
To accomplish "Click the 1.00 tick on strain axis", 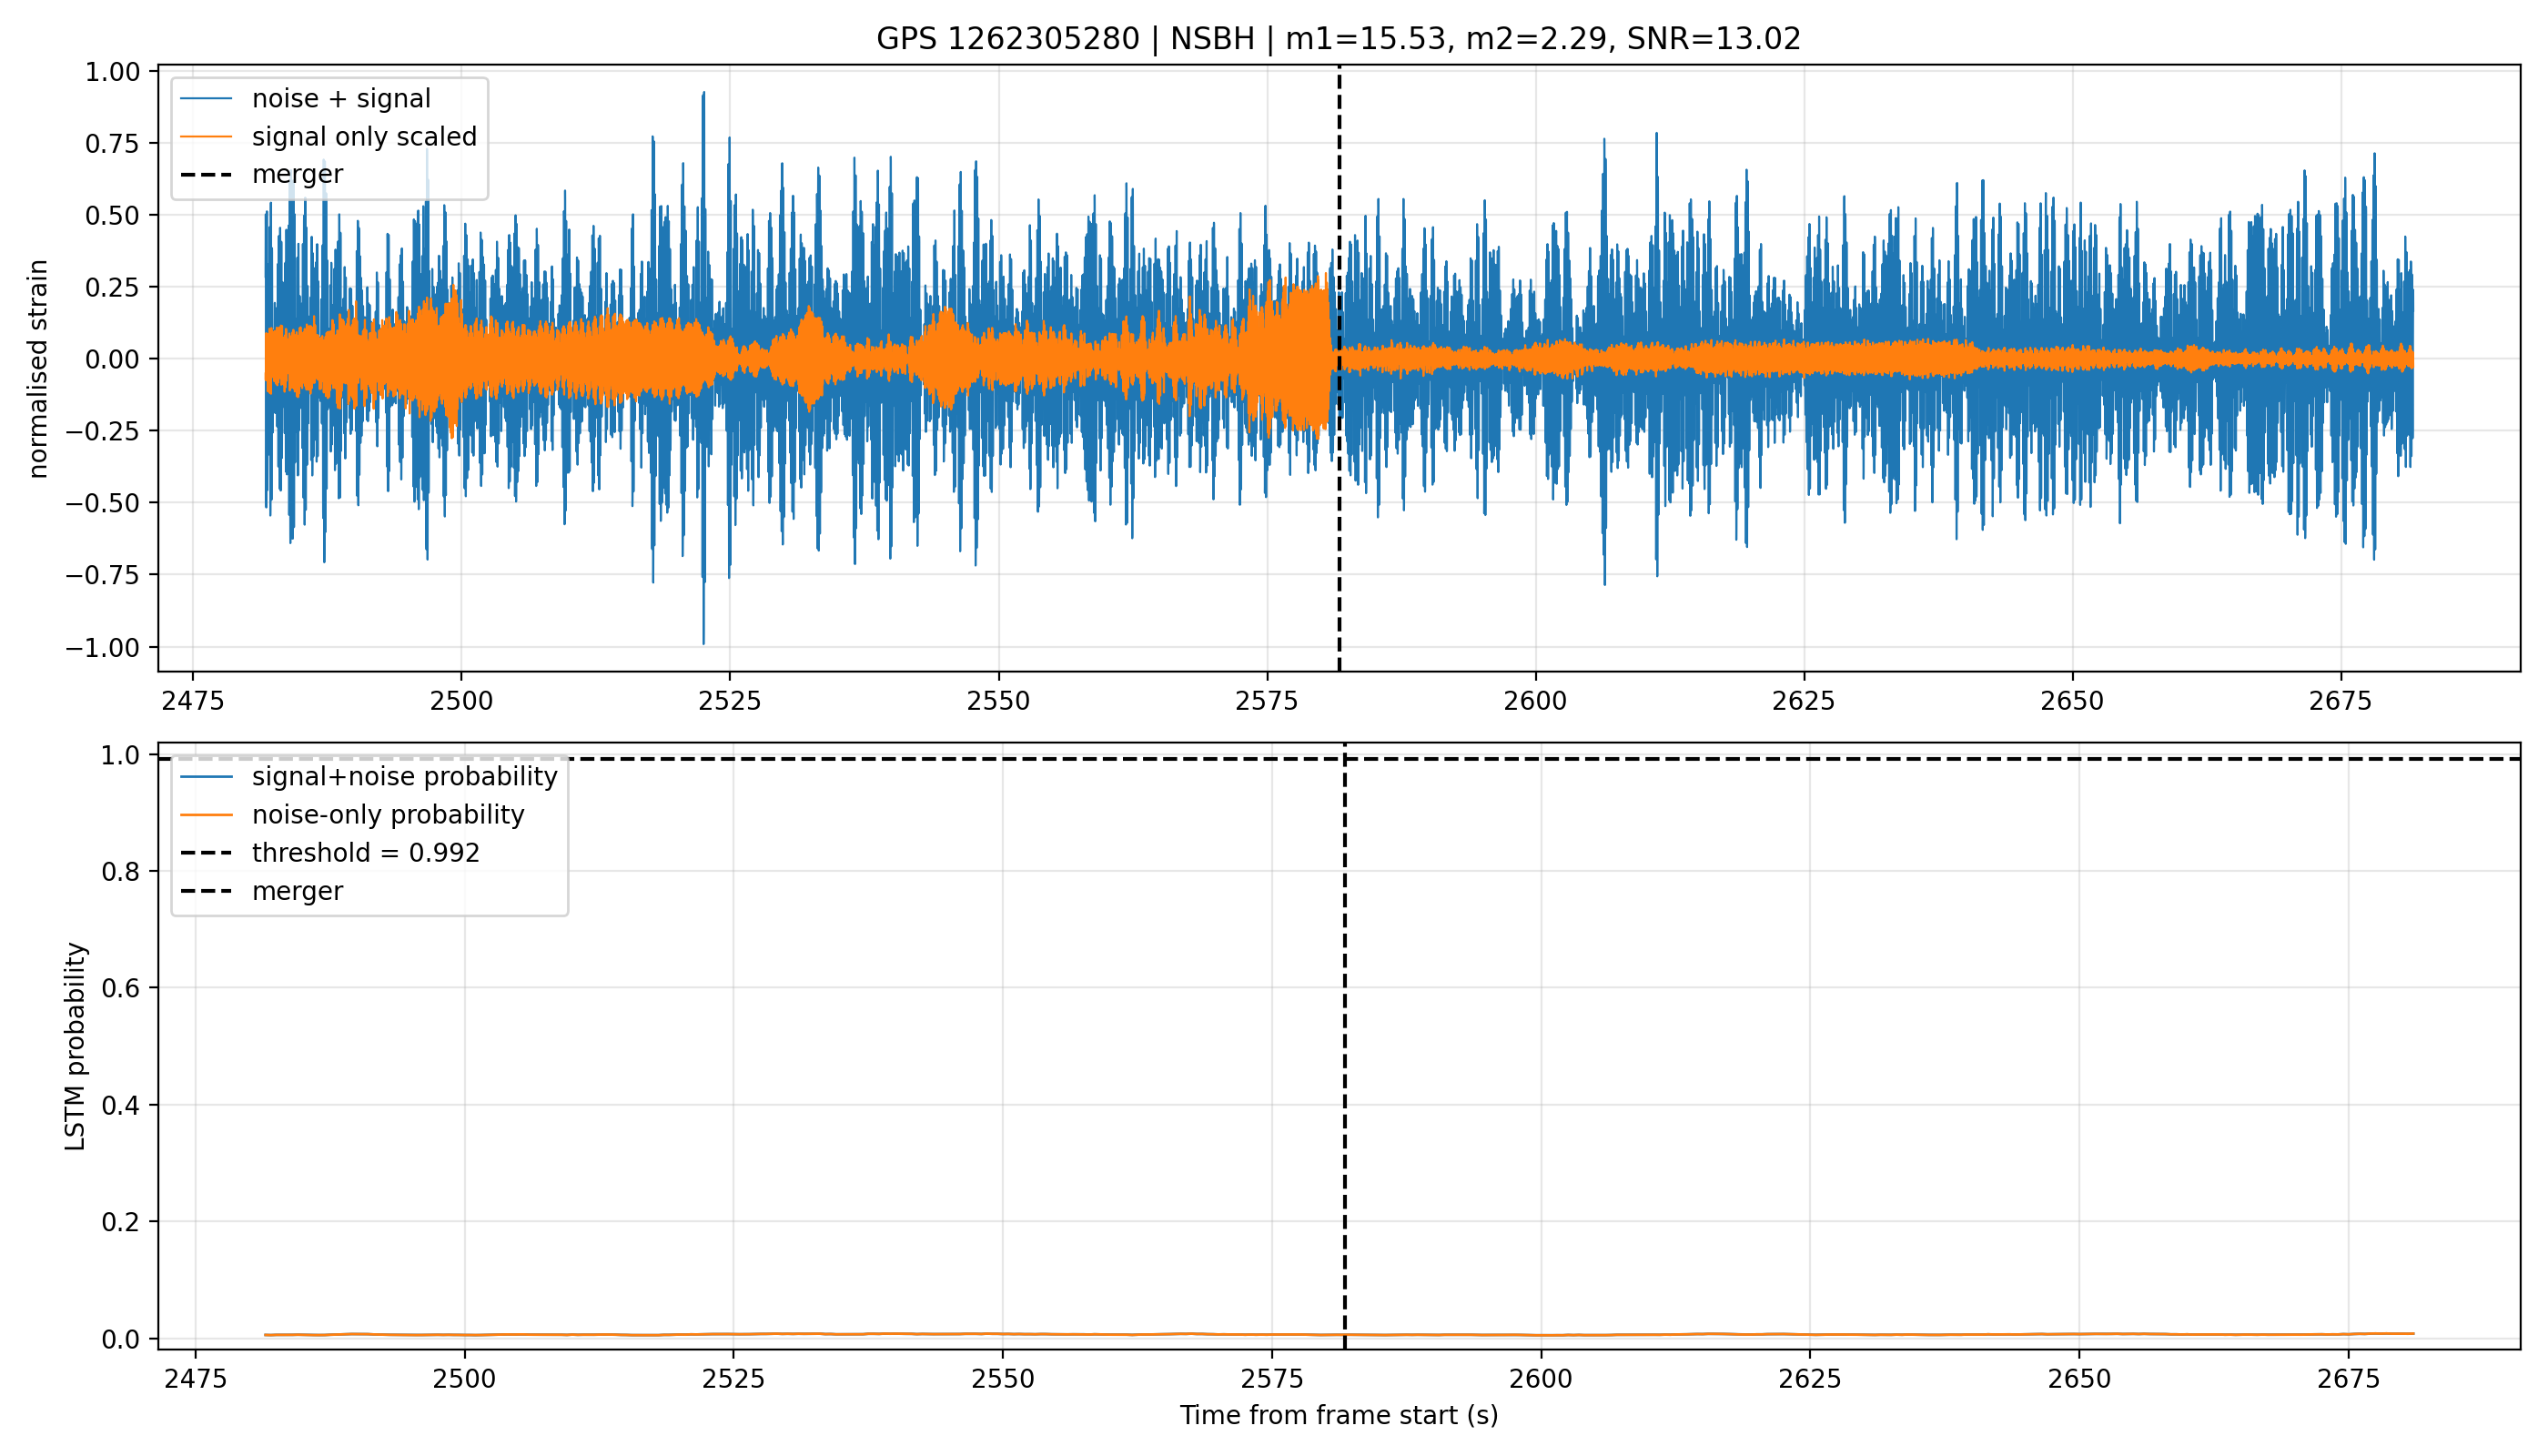I will (112, 72).
